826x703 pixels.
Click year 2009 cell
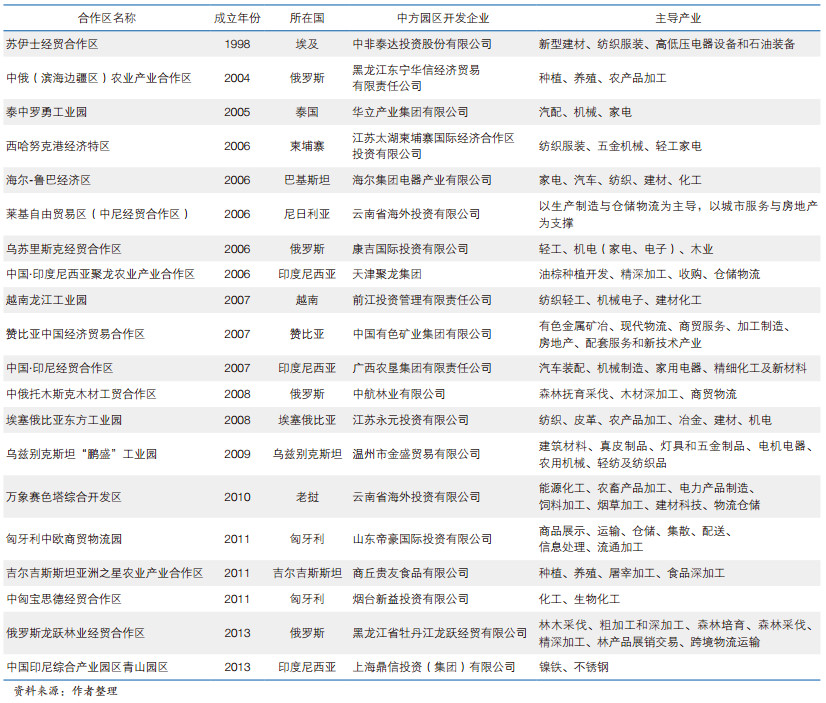tap(237, 454)
